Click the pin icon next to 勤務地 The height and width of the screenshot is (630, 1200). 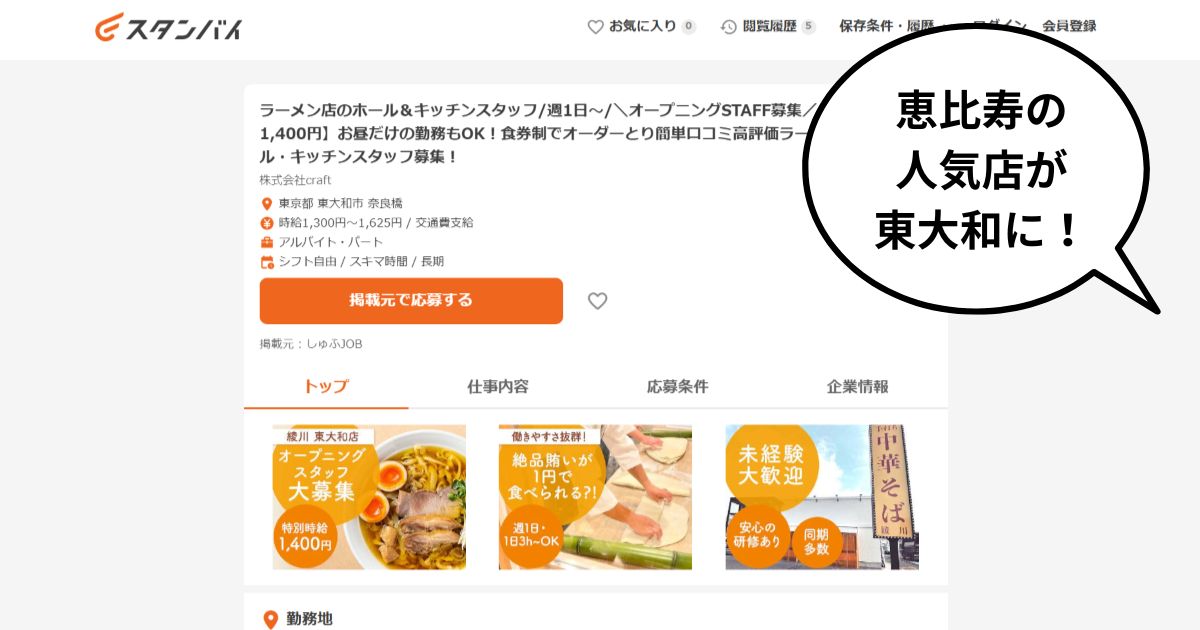coord(269,620)
